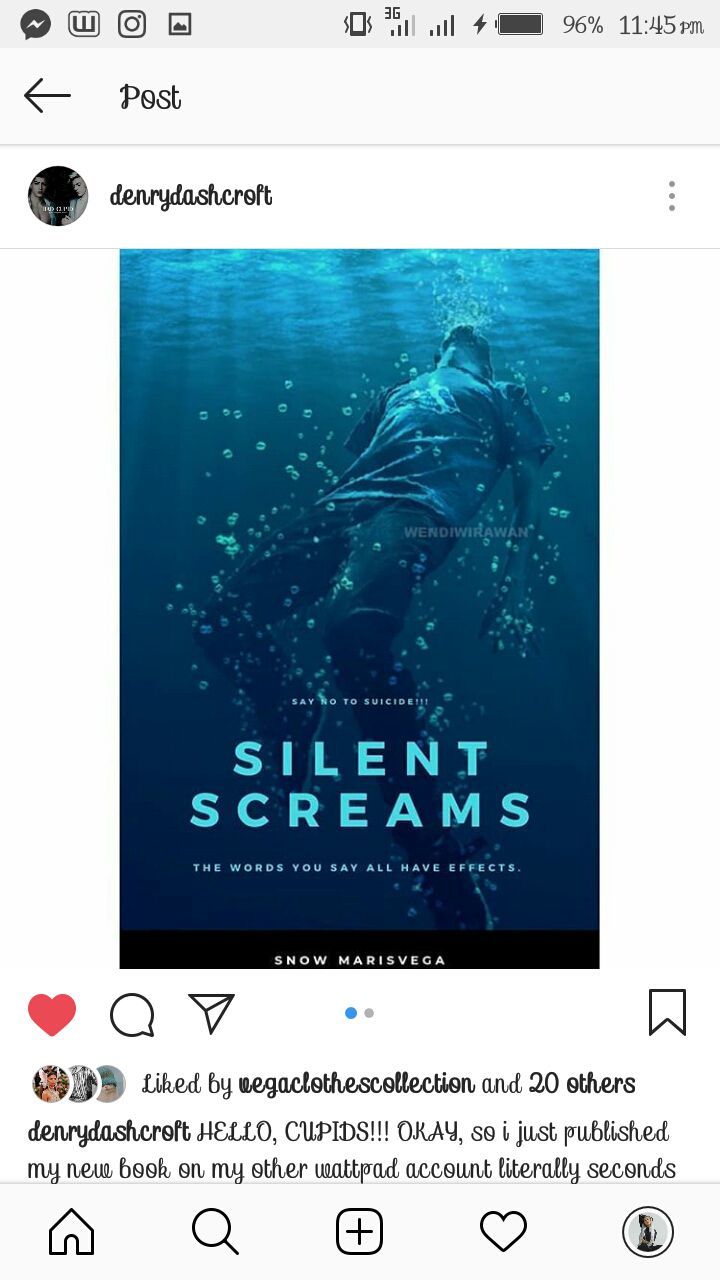
Task: Switch to the second carousel dot
Action: click(369, 1013)
